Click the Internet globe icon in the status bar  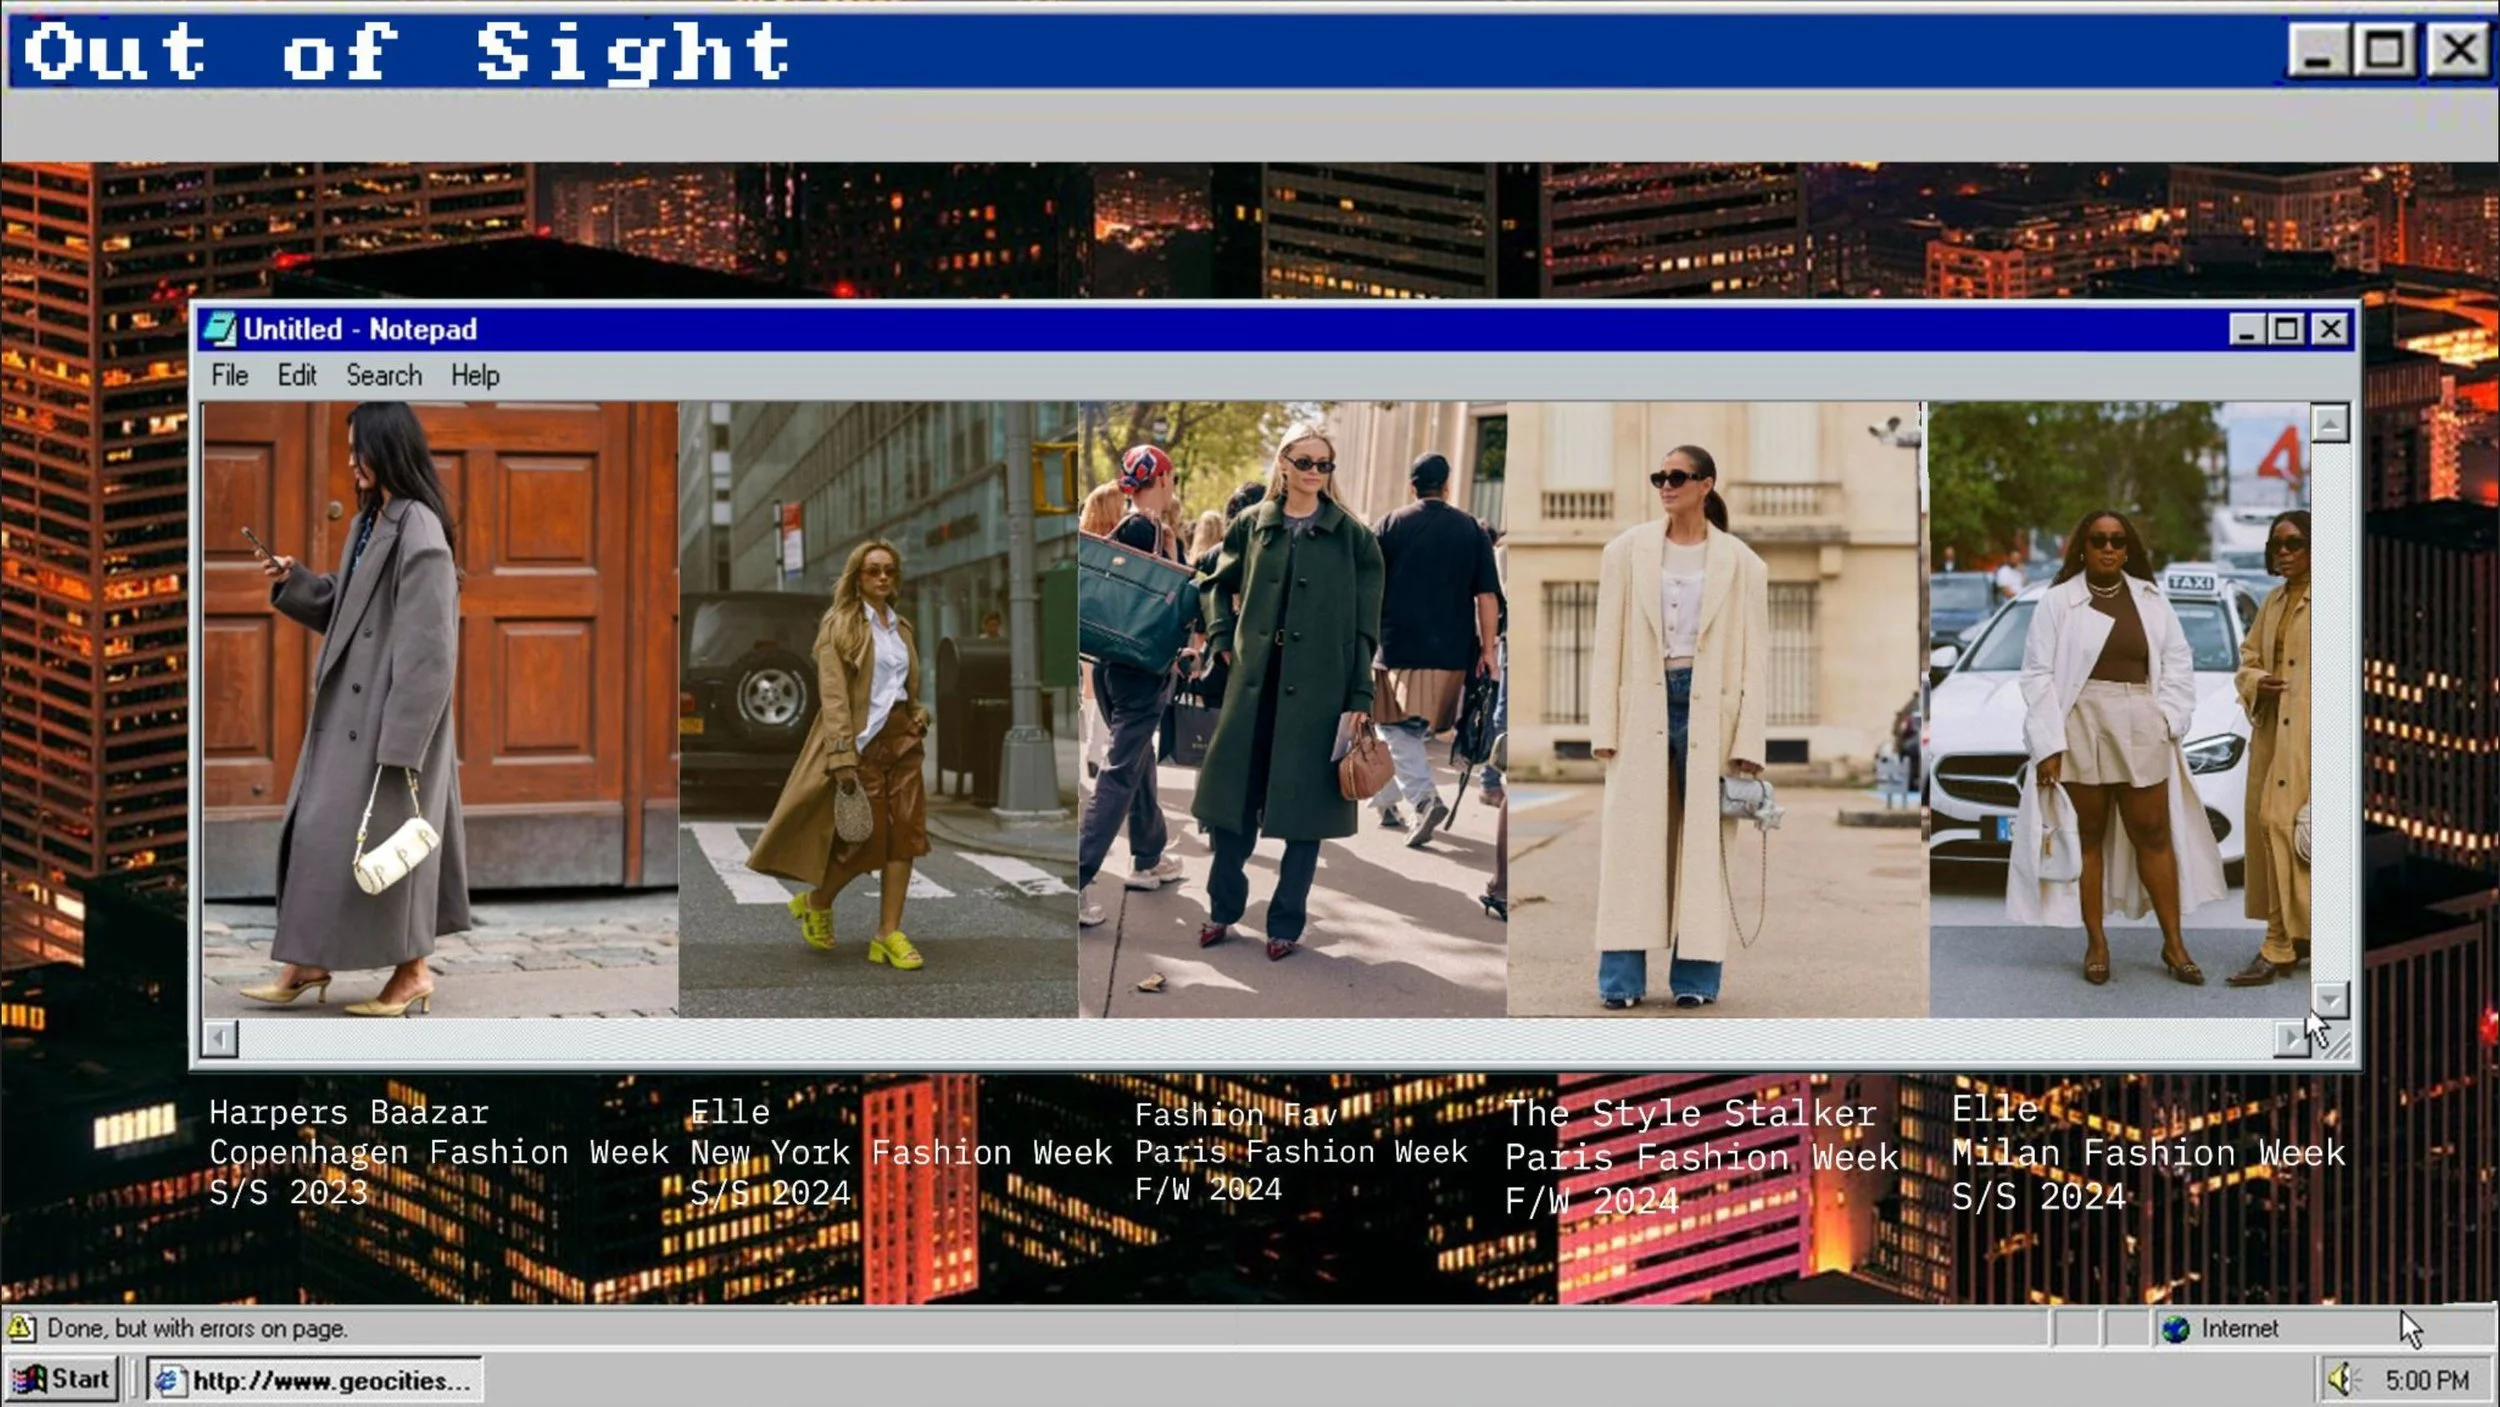point(2176,1329)
